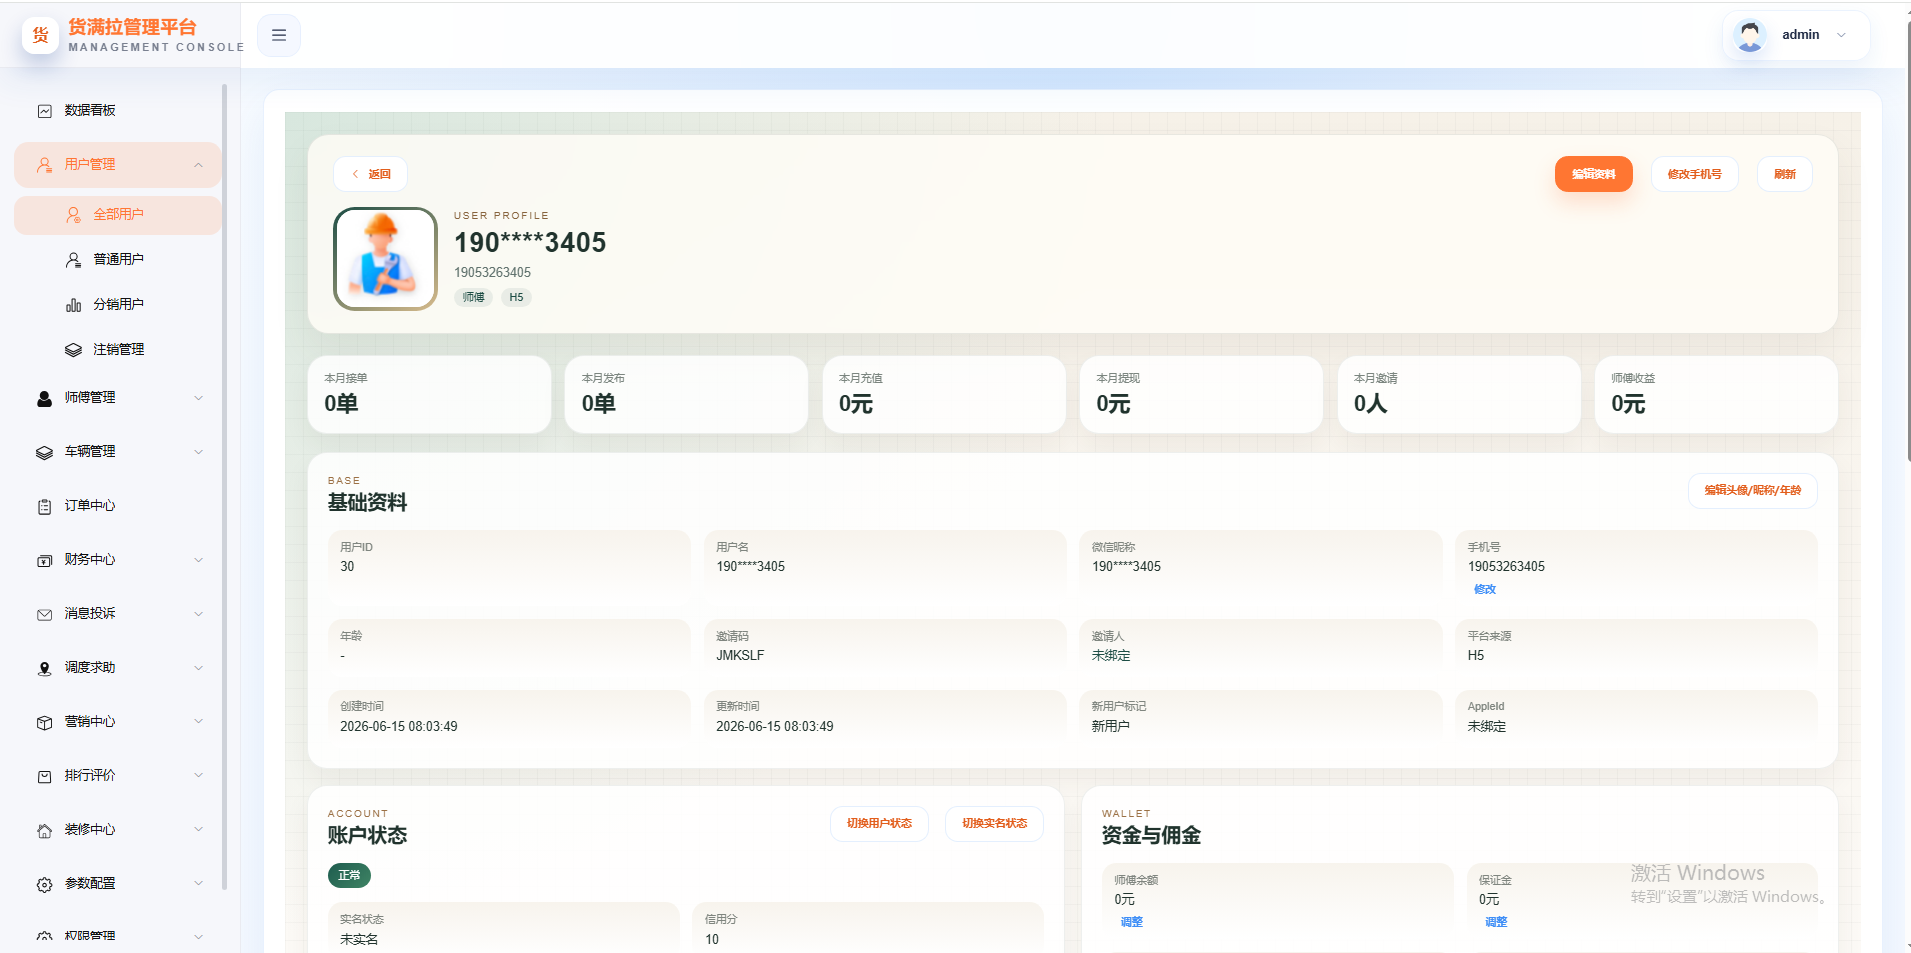Expand the 调度求助 menu chevron
1911x953 pixels.
click(198, 668)
